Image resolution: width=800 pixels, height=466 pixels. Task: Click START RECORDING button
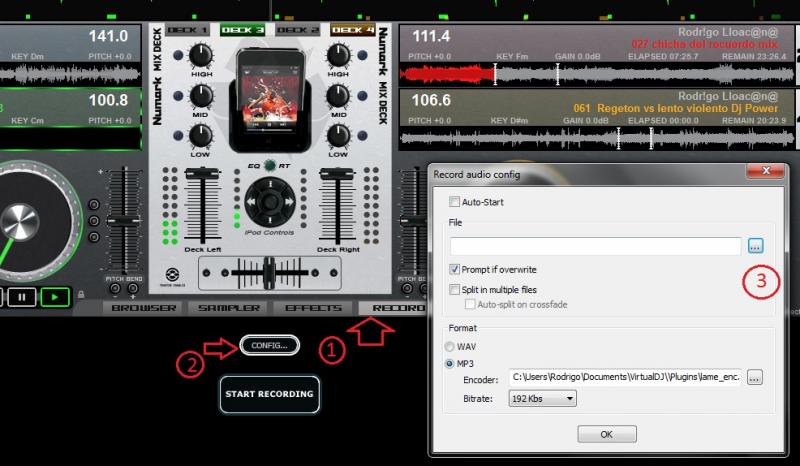[x=269, y=394]
